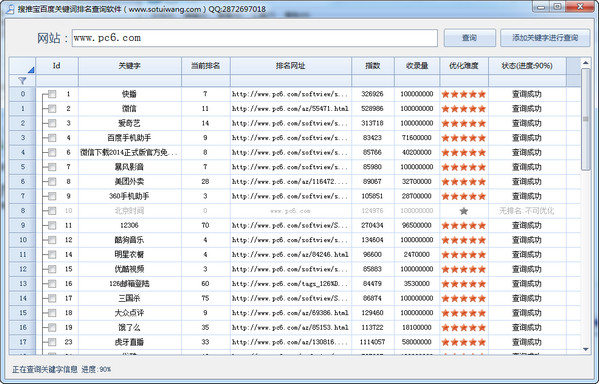The image size is (599, 384).
Task: Select row header number 17
Action: [23, 342]
